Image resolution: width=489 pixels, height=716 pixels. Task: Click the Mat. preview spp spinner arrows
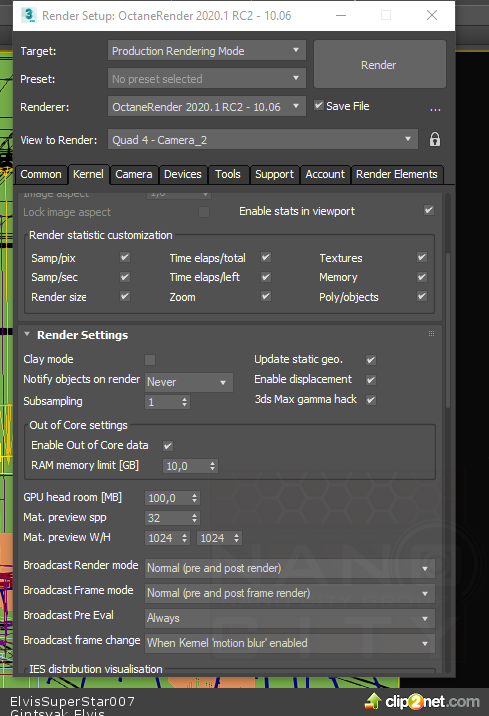195,518
